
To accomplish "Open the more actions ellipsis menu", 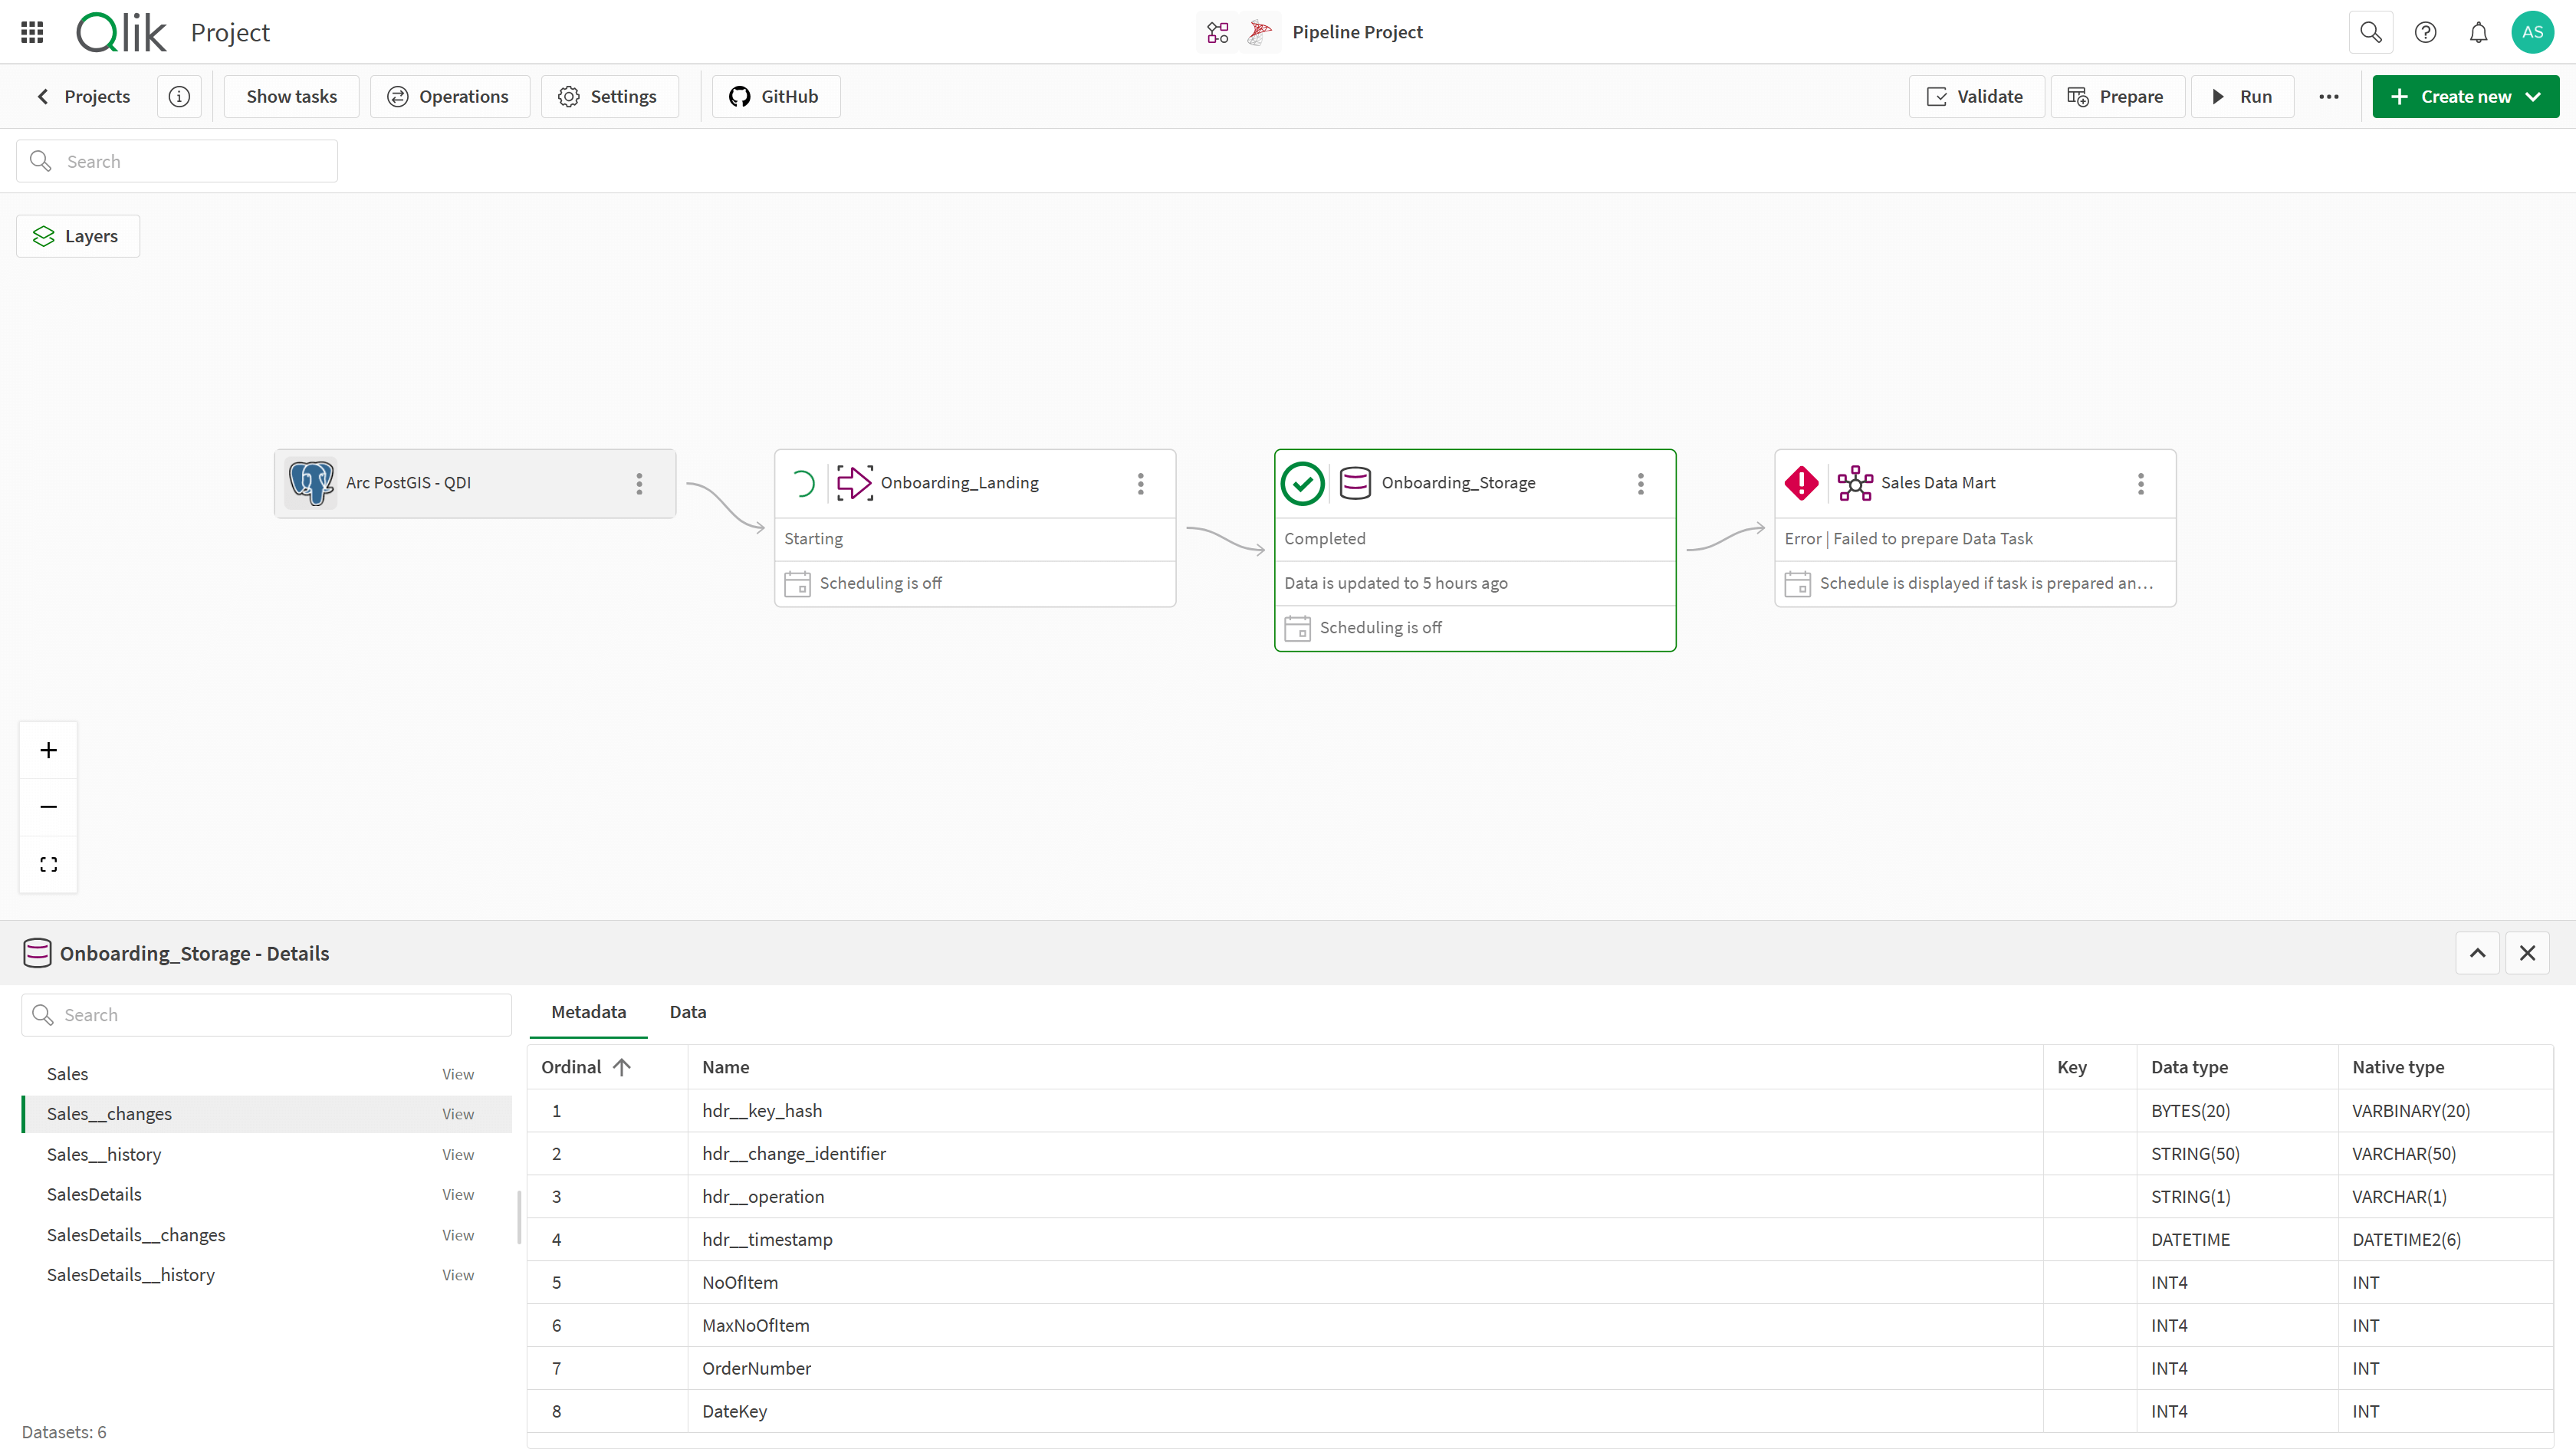I will click(2329, 96).
